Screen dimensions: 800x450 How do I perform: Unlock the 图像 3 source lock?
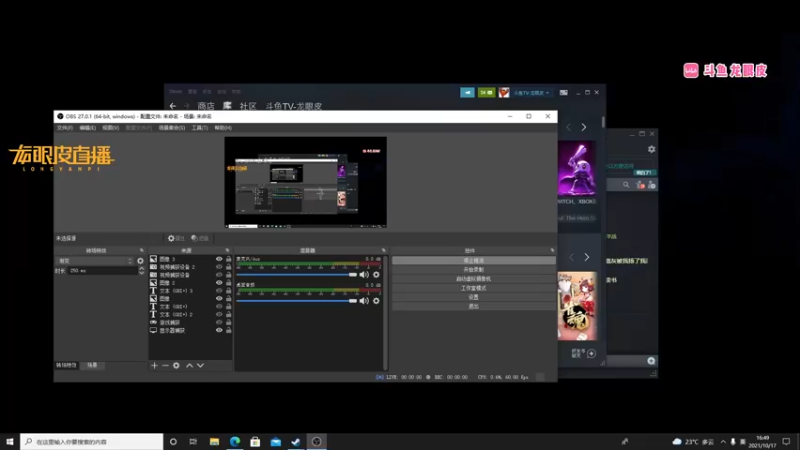[228, 259]
